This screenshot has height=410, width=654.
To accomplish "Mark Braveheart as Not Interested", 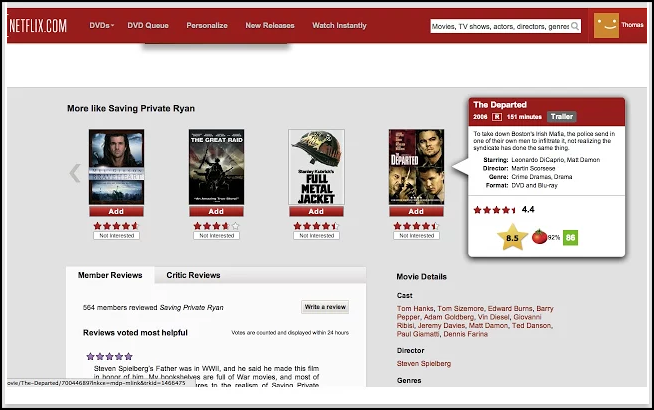I will click(116, 236).
